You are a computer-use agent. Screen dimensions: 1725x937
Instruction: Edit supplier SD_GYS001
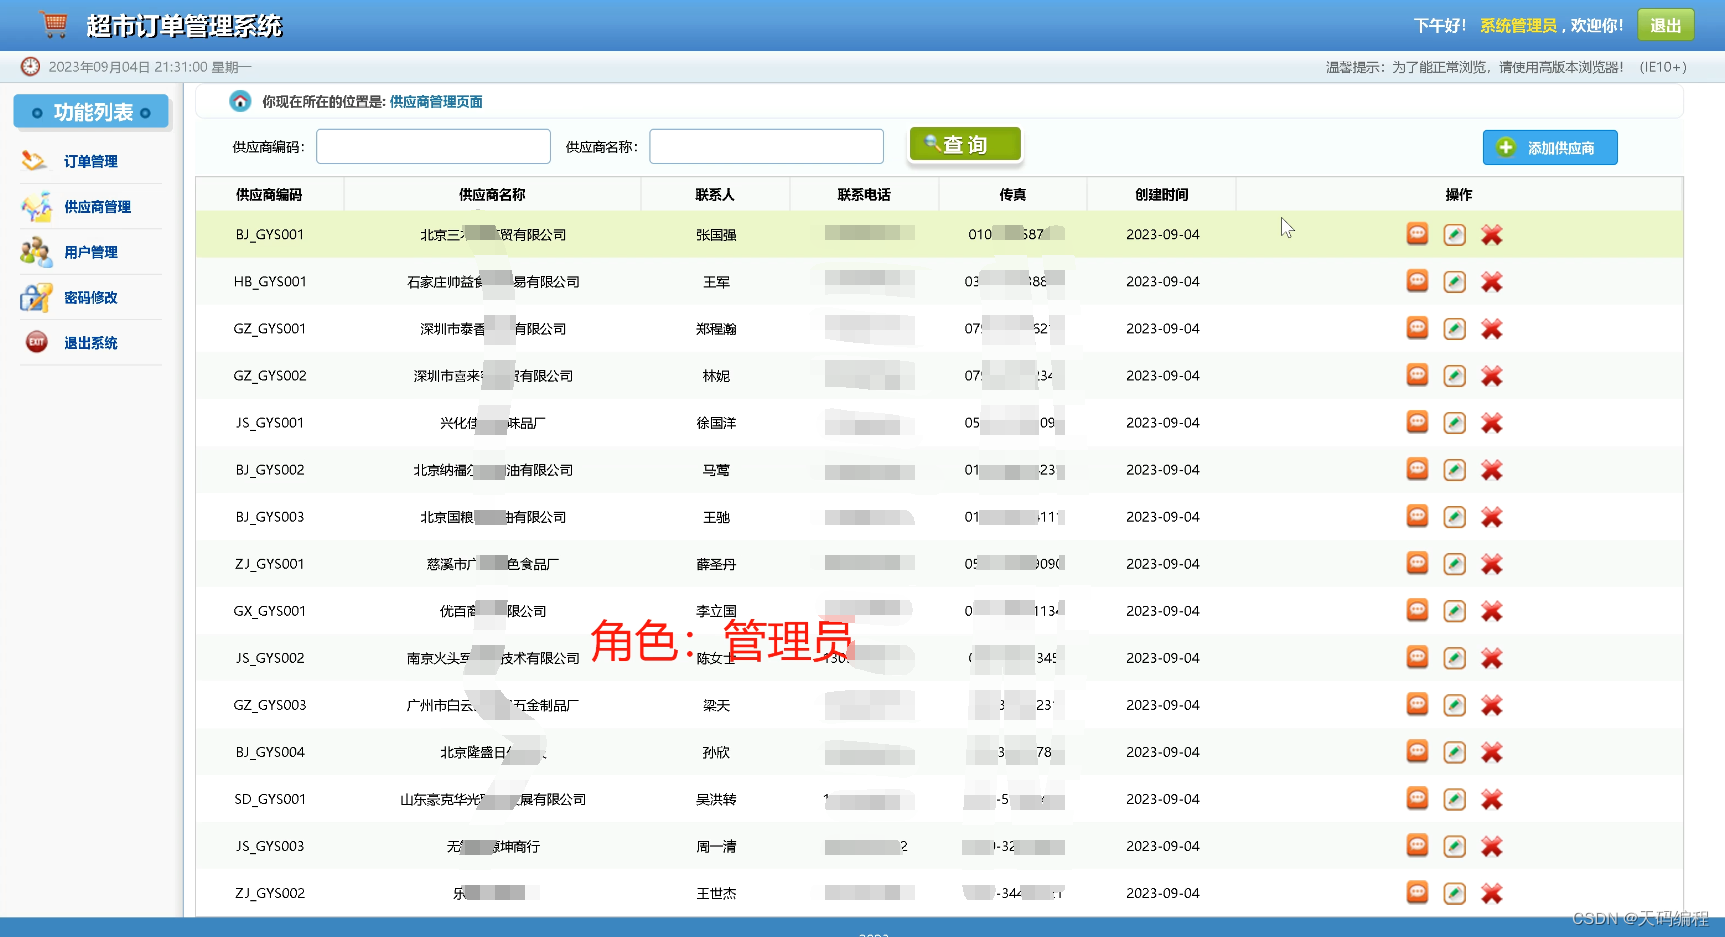click(x=1455, y=799)
